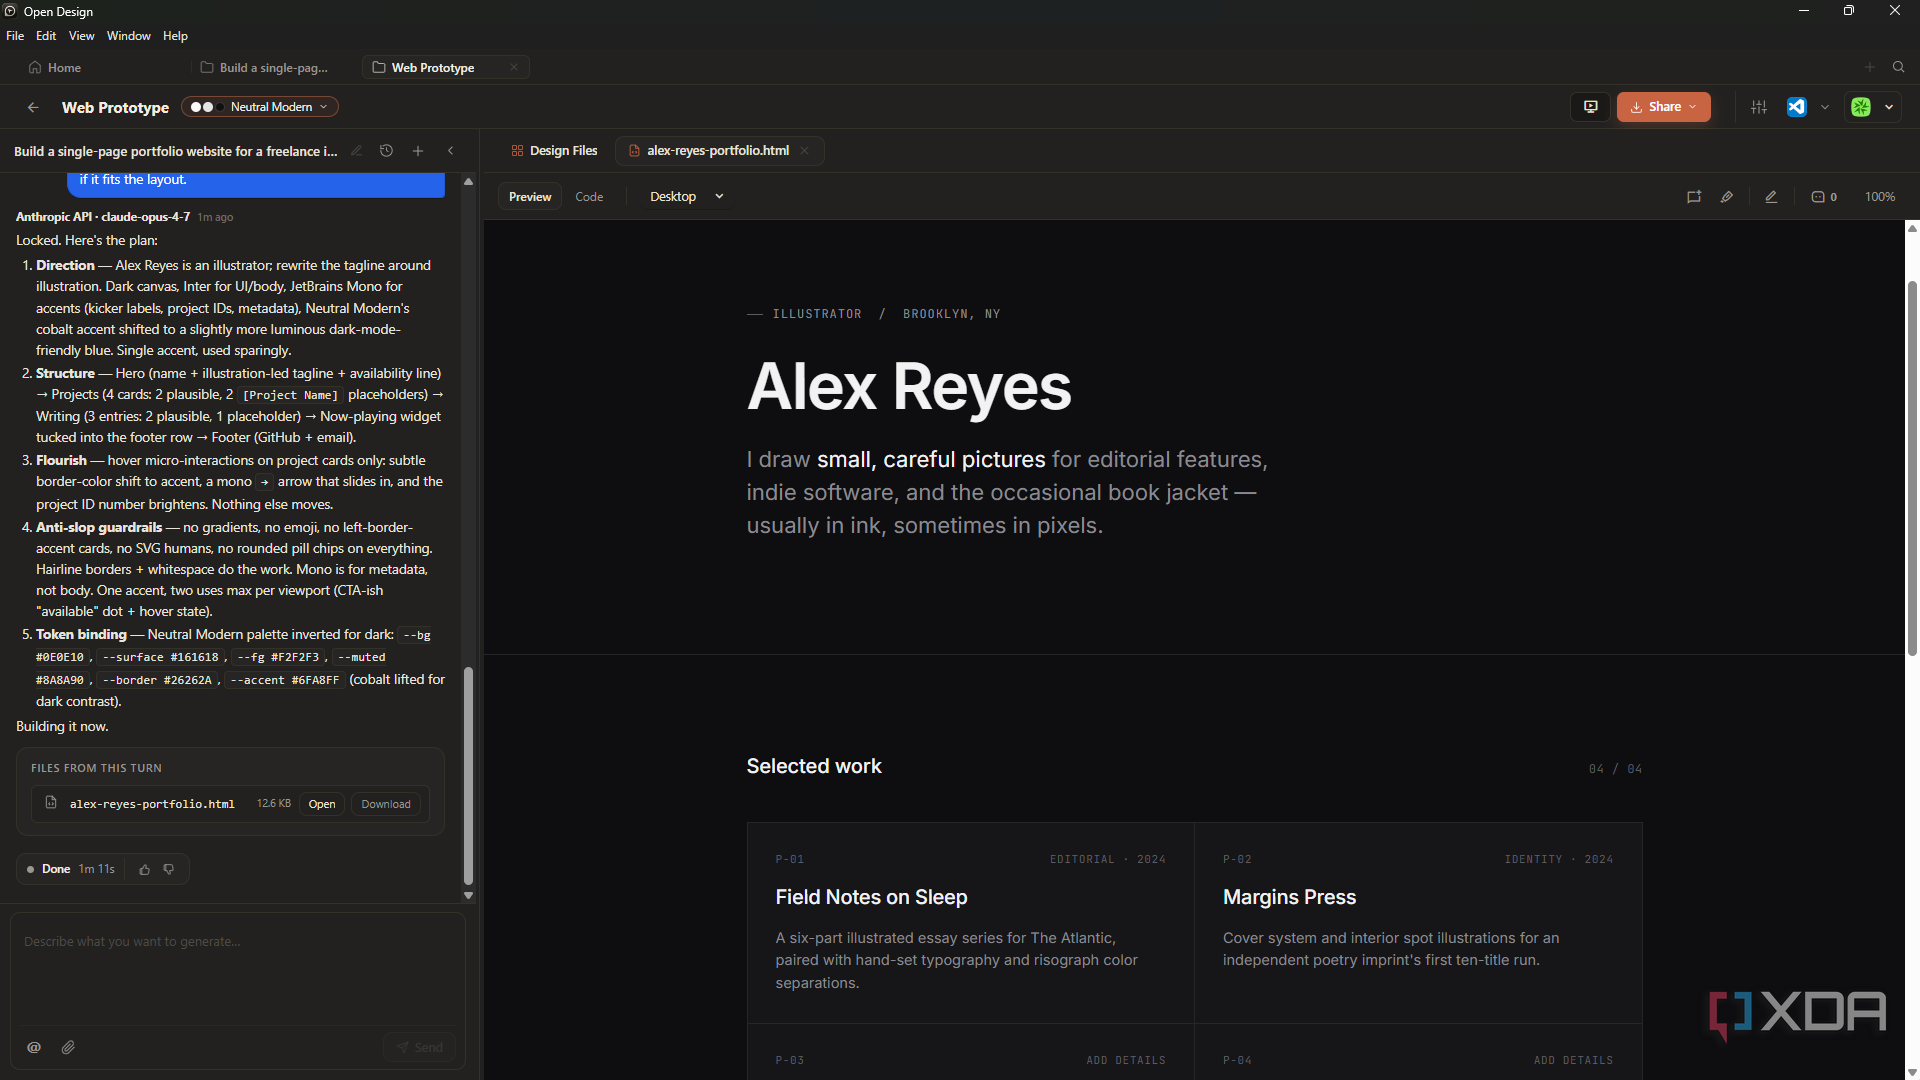
Task: Open the presentation mode monitor icon
Action: [1590, 107]
